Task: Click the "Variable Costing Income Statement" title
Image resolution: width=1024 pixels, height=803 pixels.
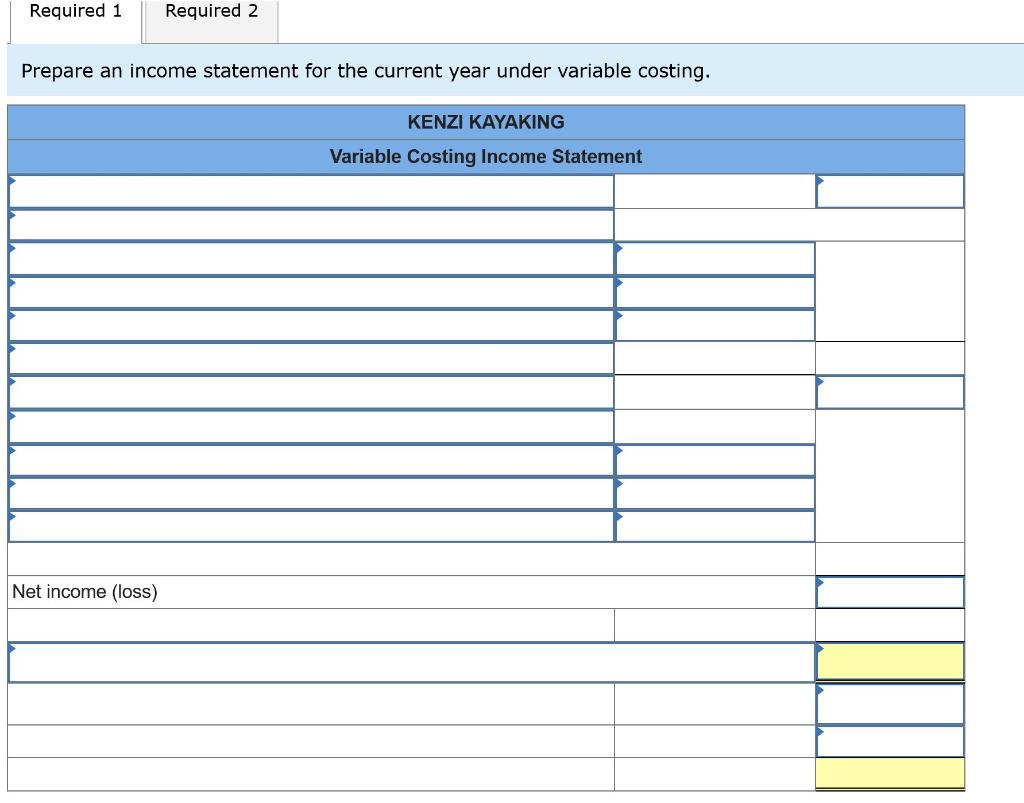Action: pyautogui.click(x=486, y=157)
